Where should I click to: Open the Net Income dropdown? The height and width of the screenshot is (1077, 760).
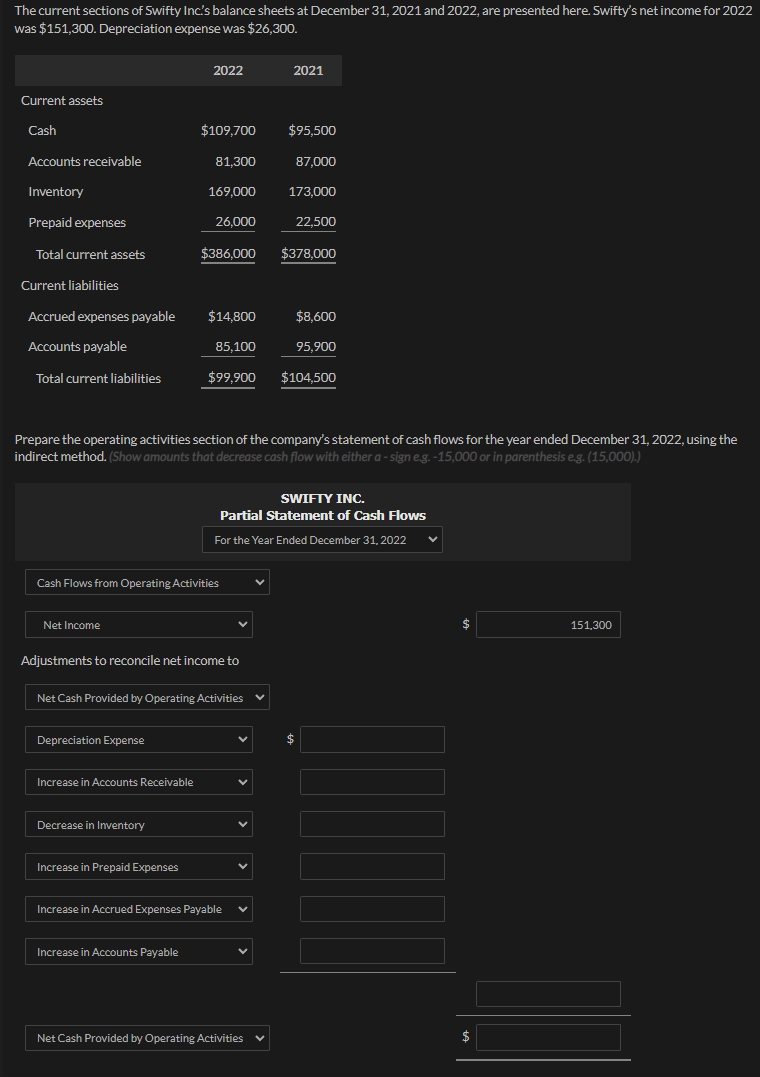click(139, 625)
